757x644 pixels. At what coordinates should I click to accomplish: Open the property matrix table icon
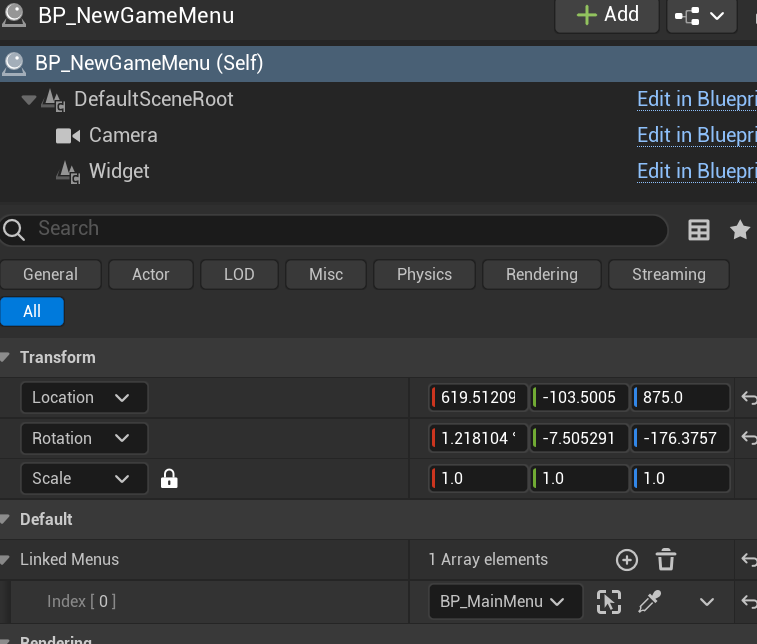pyautogui.click(x=699, y=230)
